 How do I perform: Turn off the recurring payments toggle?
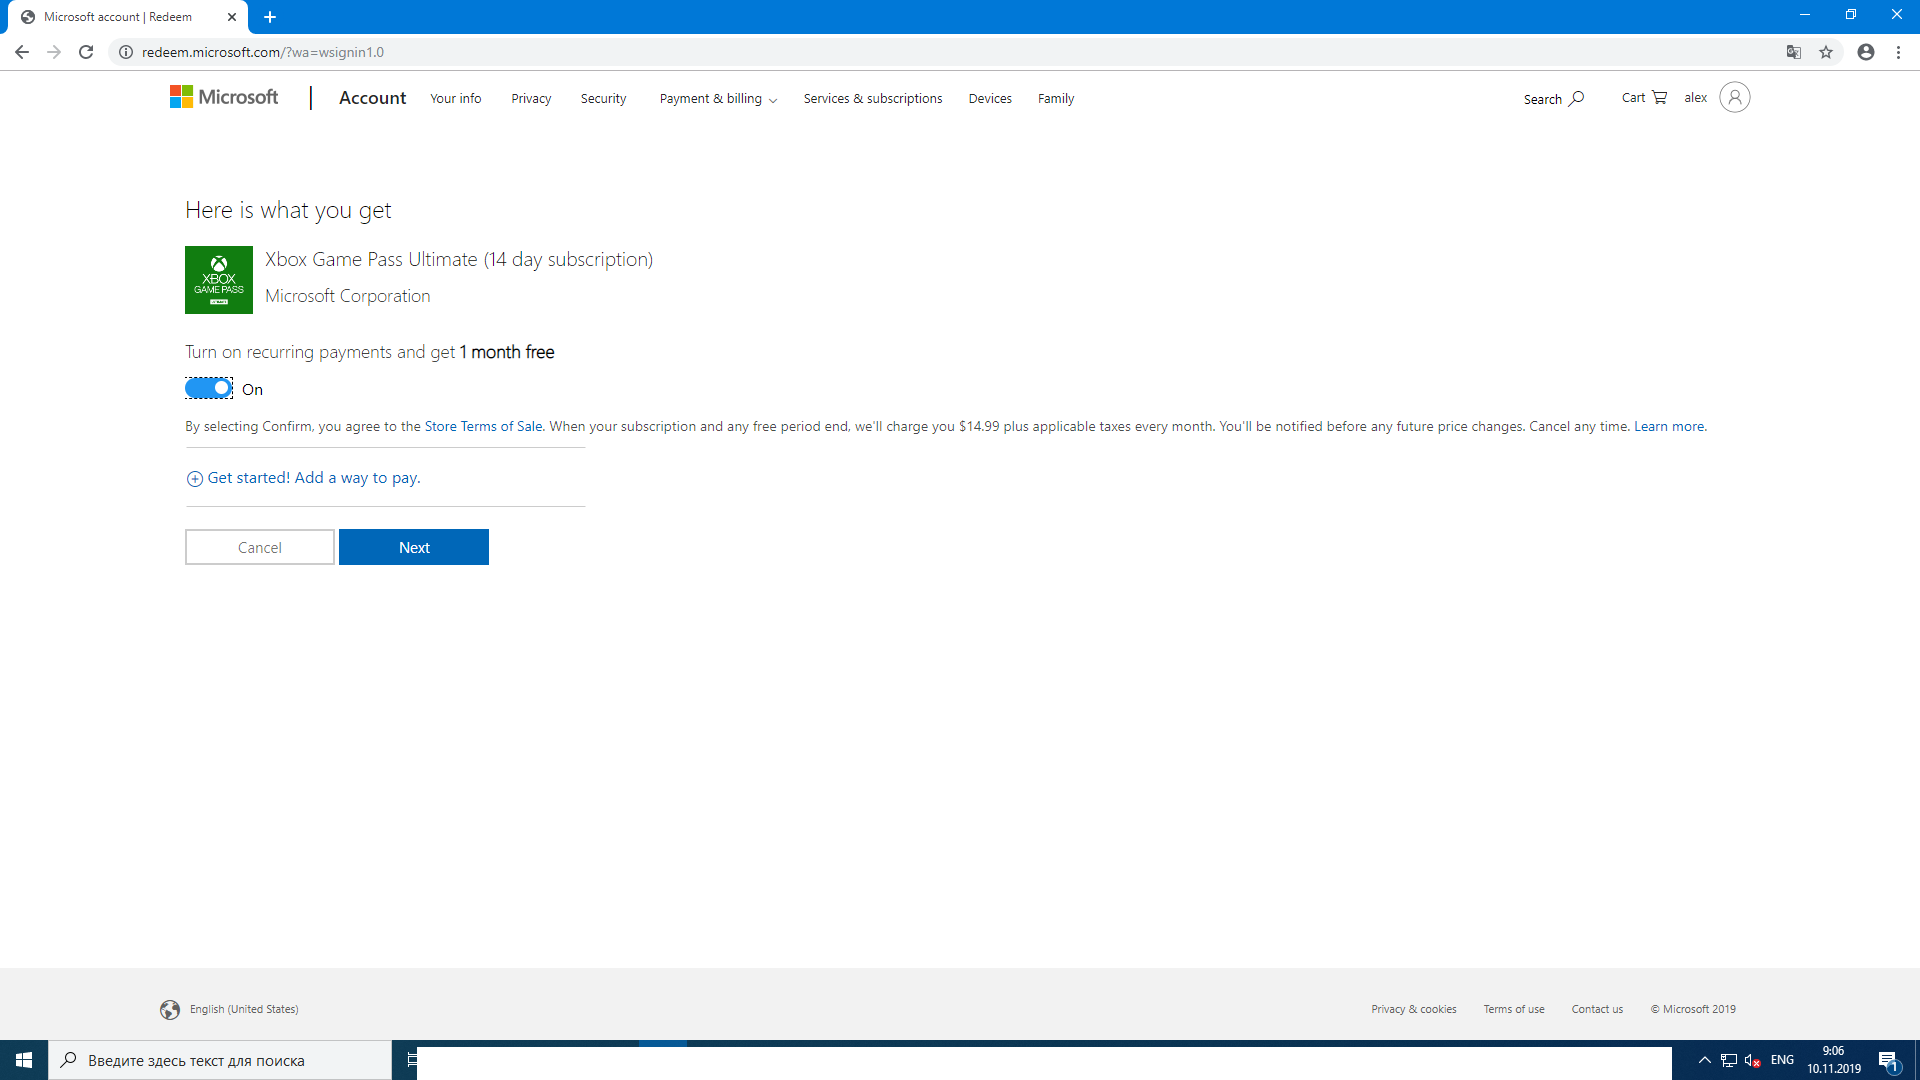(209, 388)
